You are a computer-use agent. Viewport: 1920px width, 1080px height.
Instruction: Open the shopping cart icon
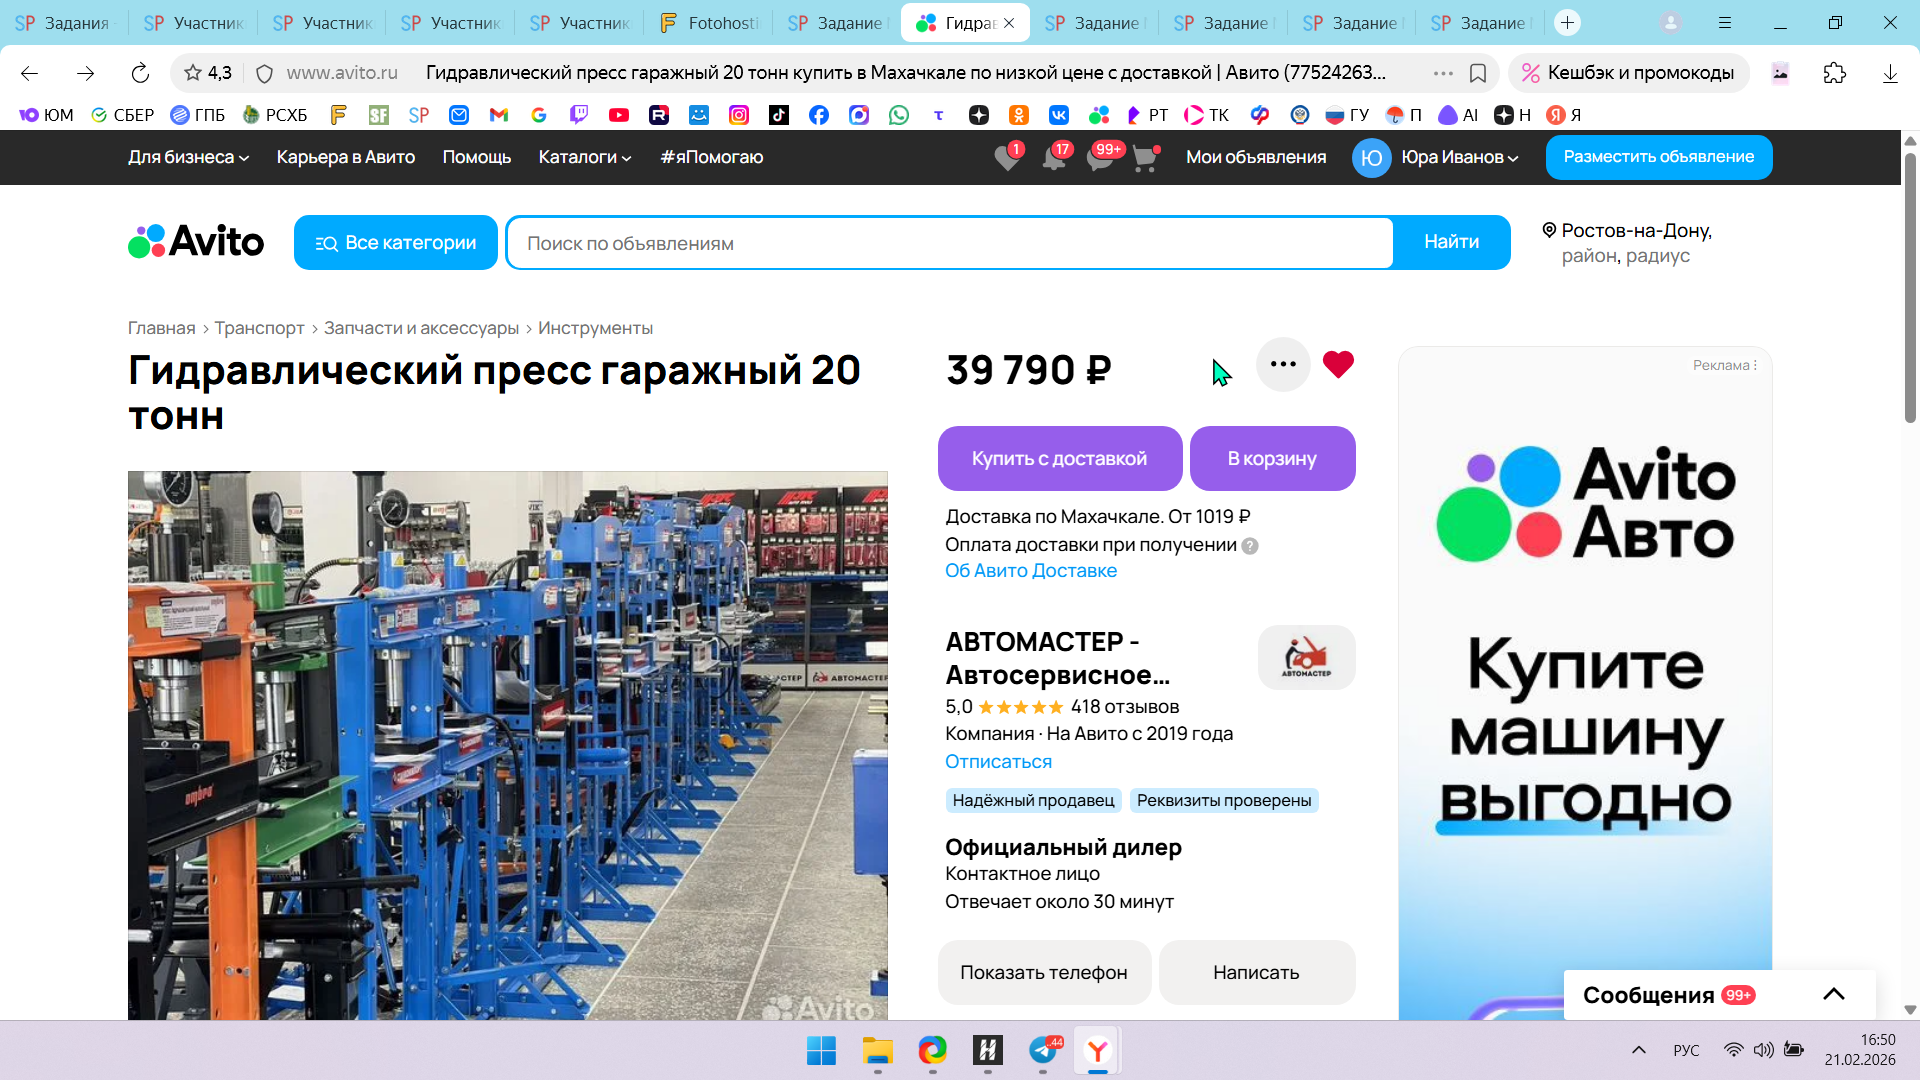point(1145,158)
